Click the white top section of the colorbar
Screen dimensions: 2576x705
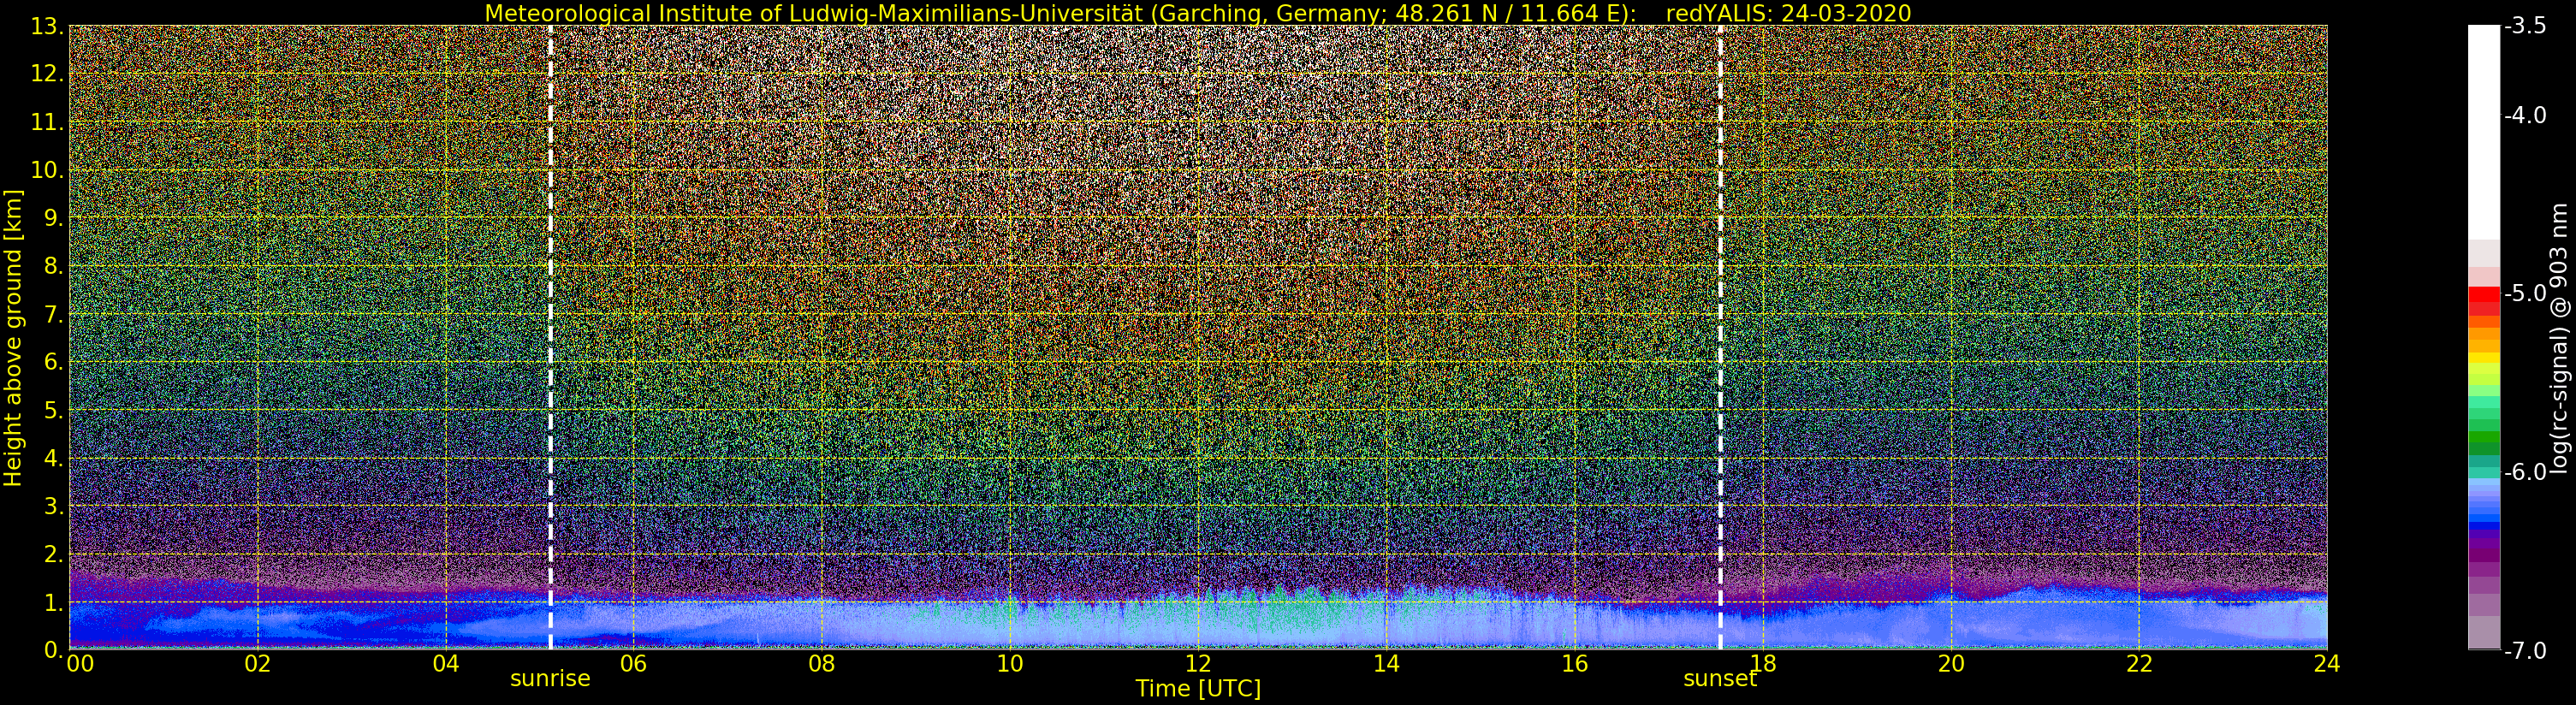point(2483,132)
